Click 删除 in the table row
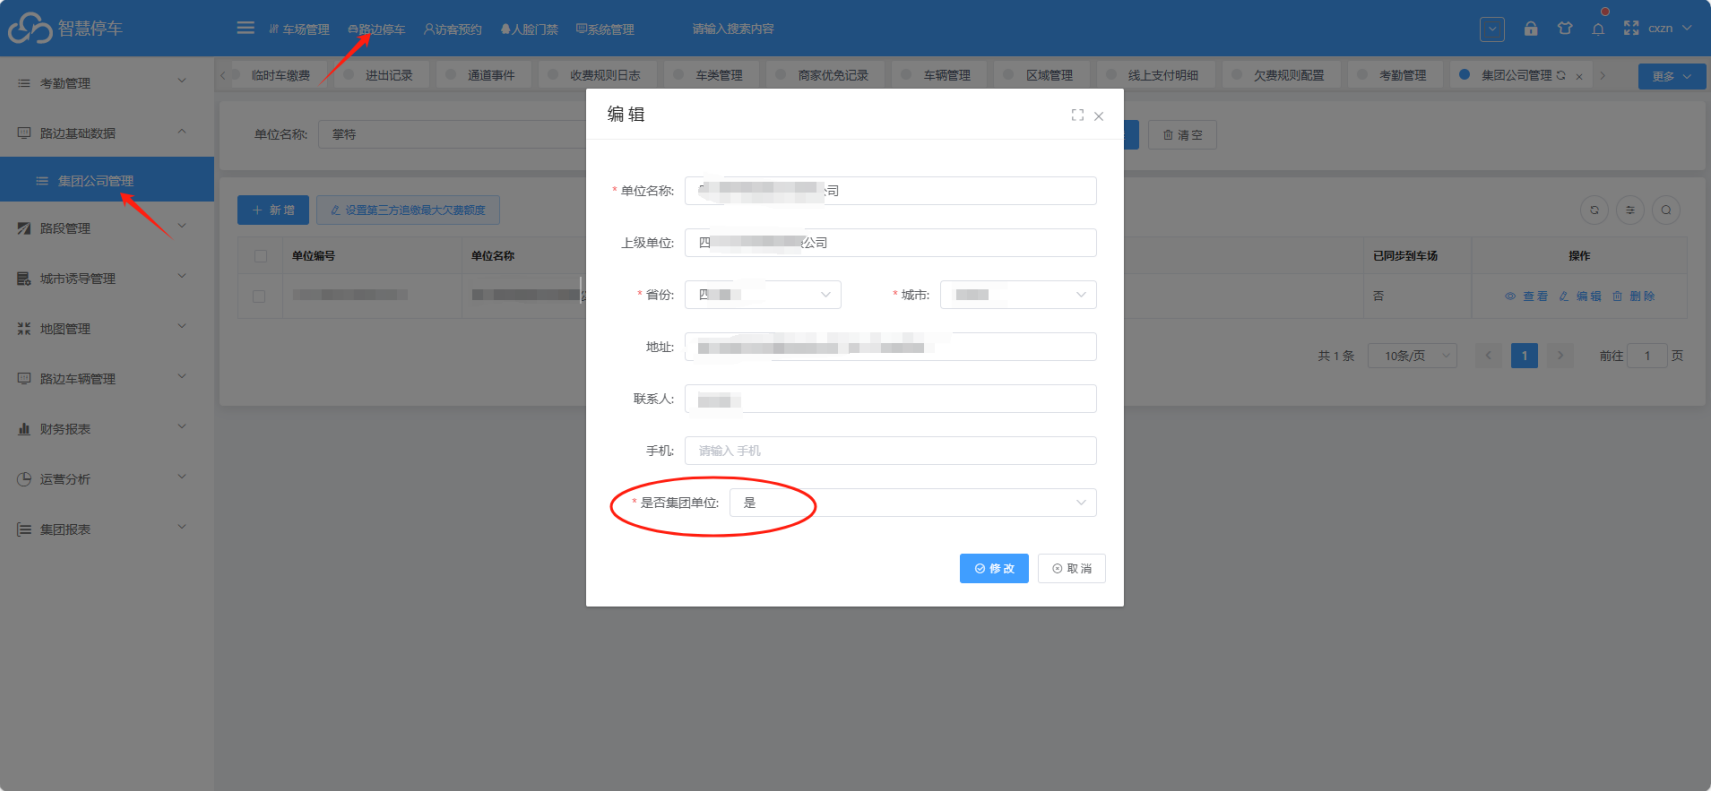Screen dimensions: 1711x791 pyautogui.click(x=1633, y=296)
